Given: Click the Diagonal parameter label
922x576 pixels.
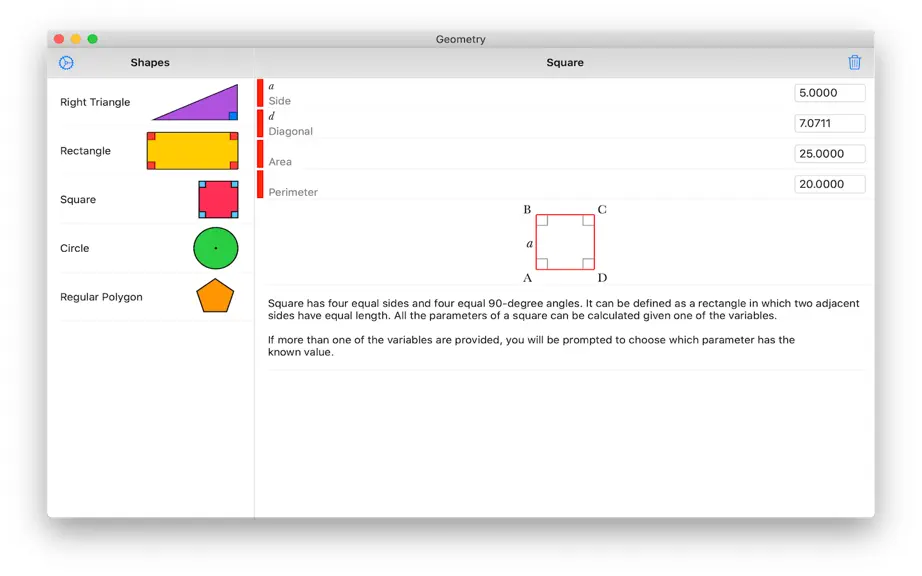Looking at the screenshot, I should 290,132.
